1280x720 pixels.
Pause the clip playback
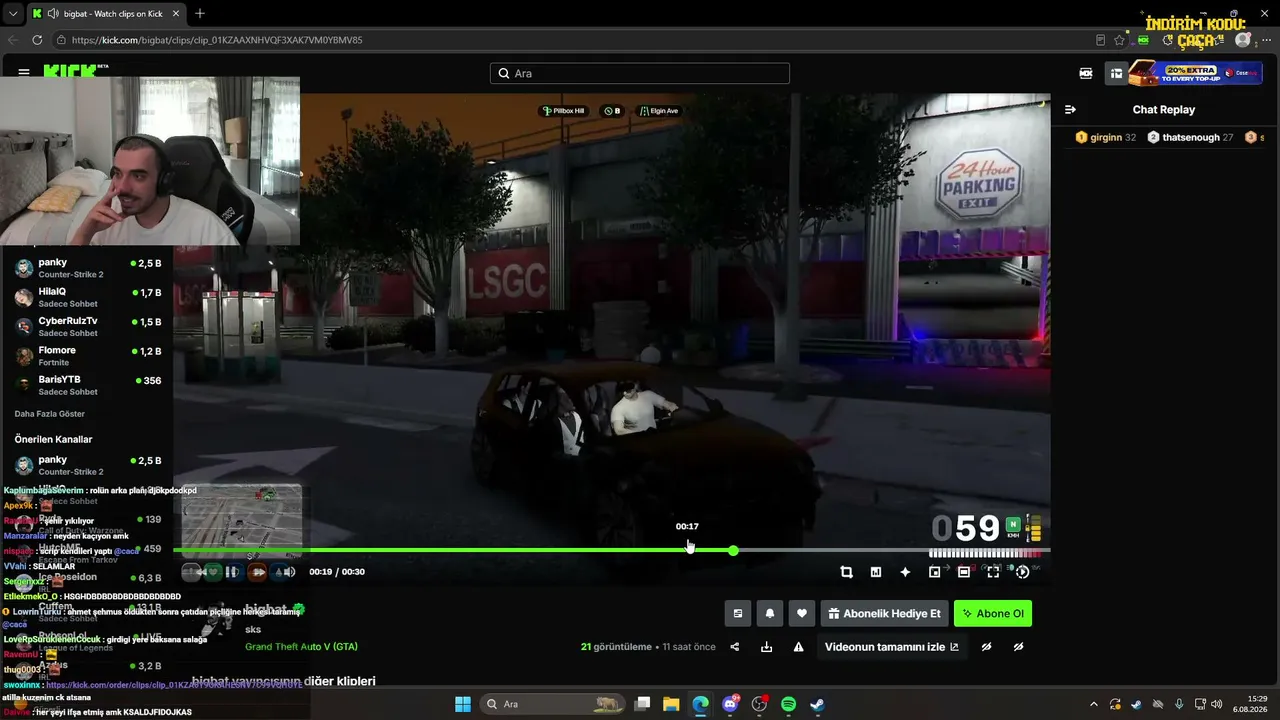(x=232, y=572)
